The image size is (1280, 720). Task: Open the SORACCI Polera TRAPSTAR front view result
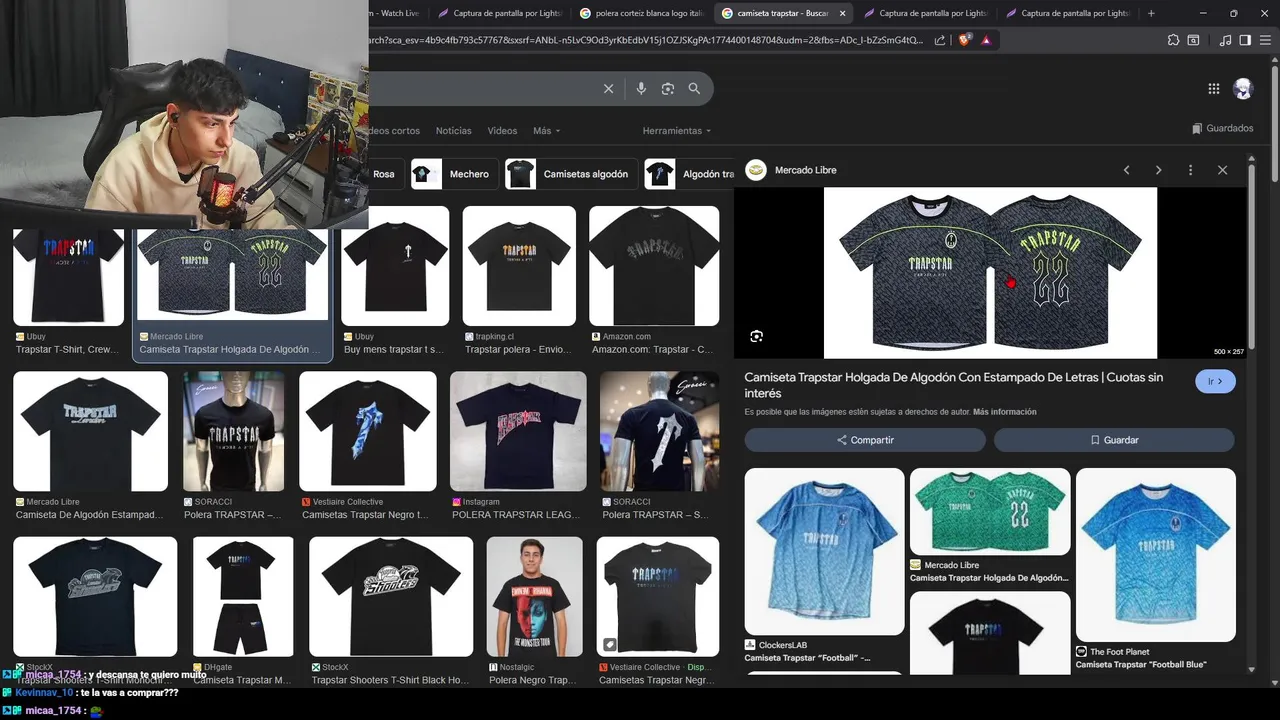click(234, 431)
